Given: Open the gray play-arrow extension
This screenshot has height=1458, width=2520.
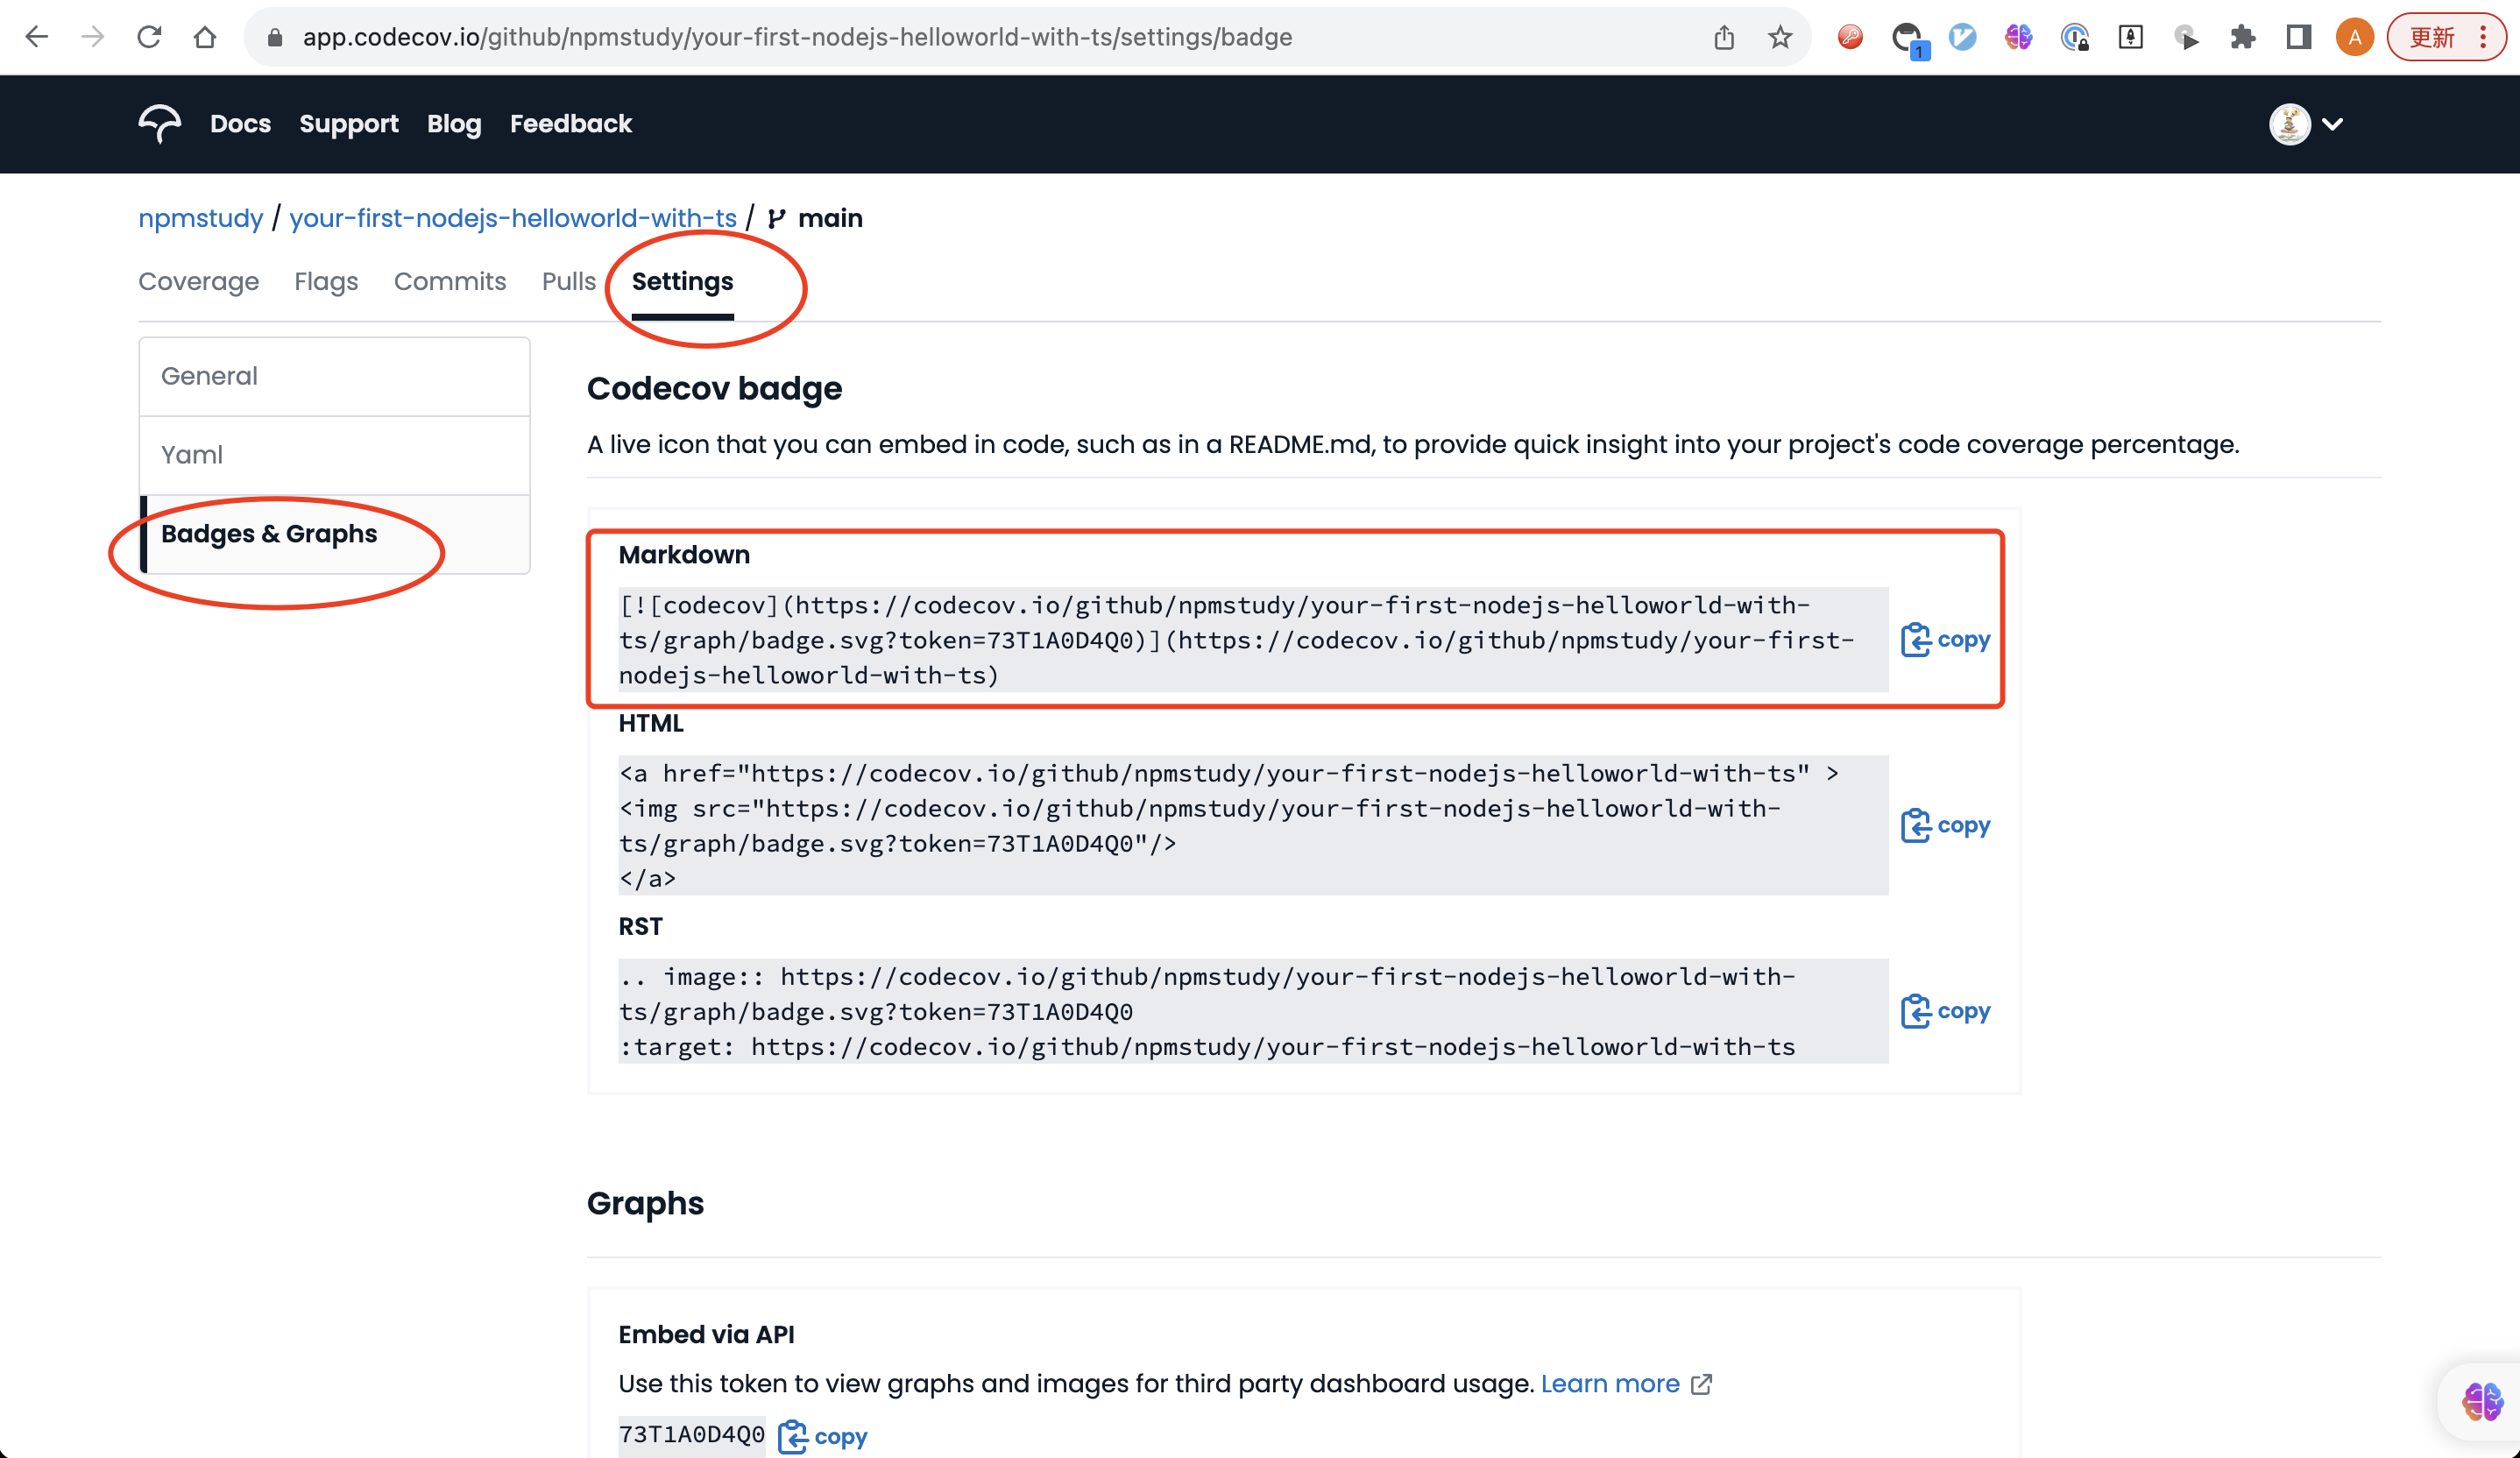Looking at the screenshot, I should tap(2186, 37).
